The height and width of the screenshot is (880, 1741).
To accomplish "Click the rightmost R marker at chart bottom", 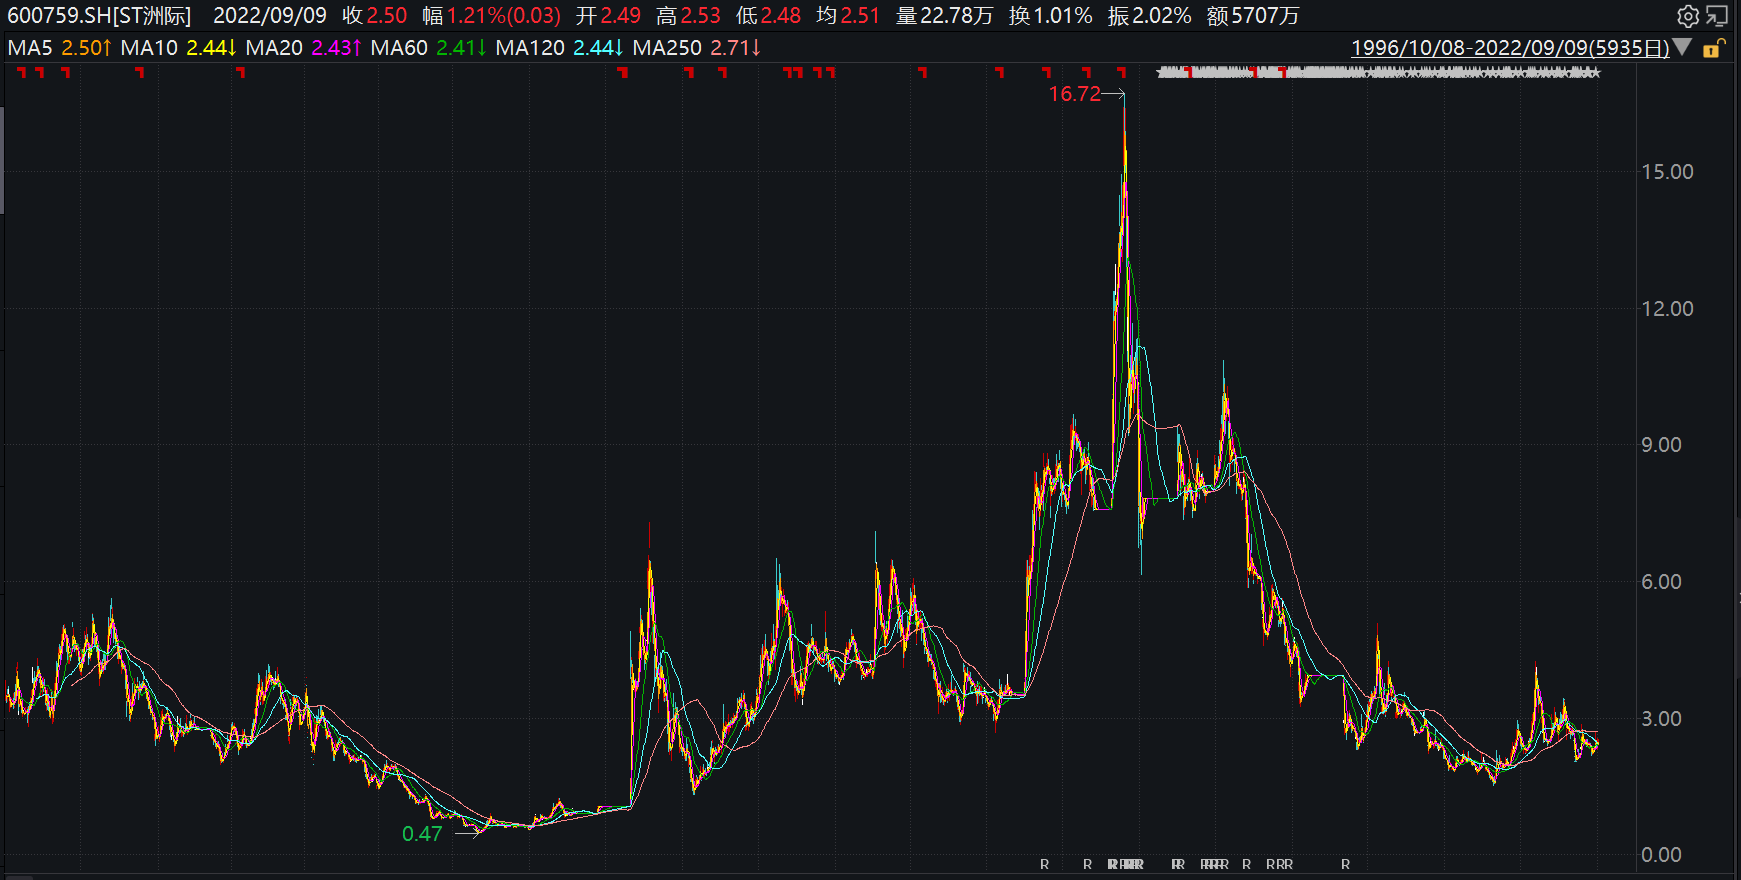I will click(x=1345, y=864).
